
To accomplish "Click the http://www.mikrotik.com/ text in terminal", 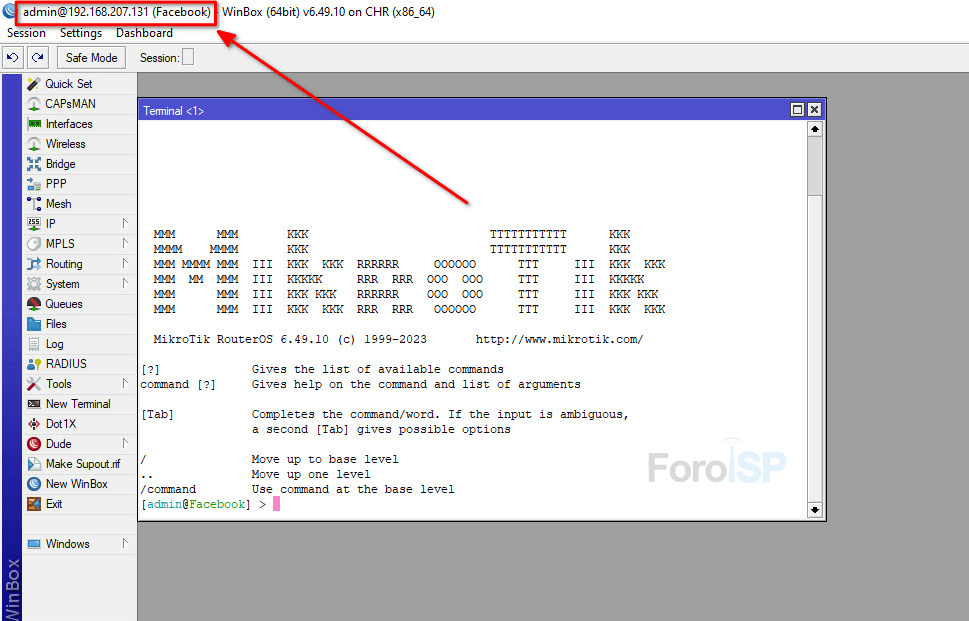I will [x=559, y=339].
